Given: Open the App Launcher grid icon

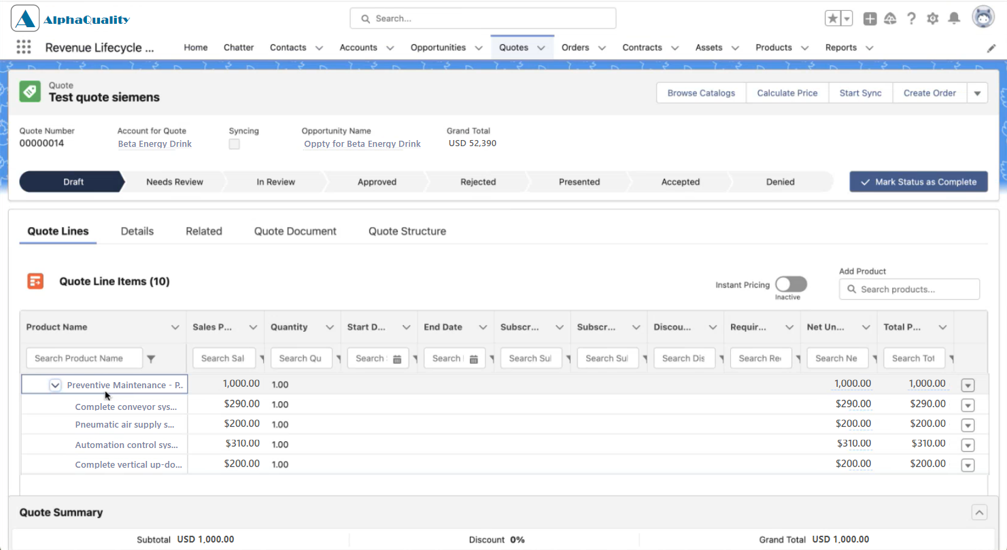Looking at the screenshot, I should click(24, 47).
